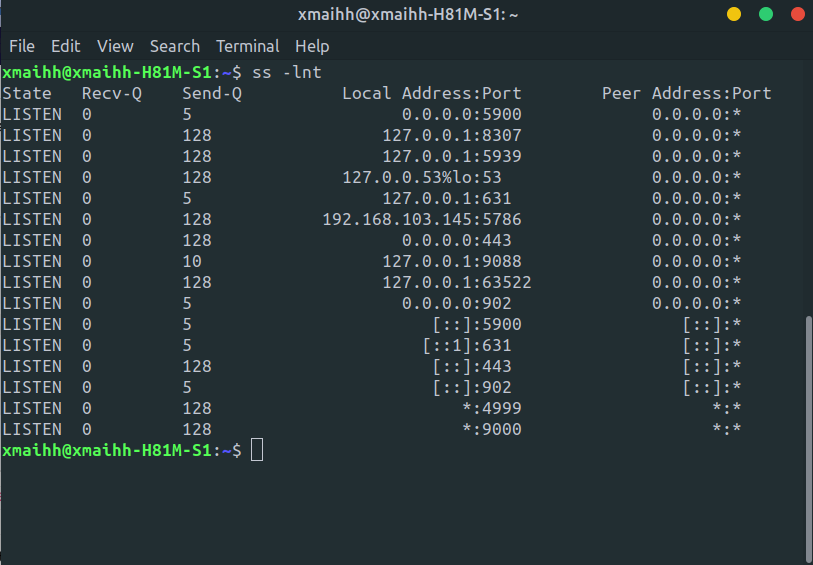Open the Search menu
The image size is (813, 565).
point(175,46)
